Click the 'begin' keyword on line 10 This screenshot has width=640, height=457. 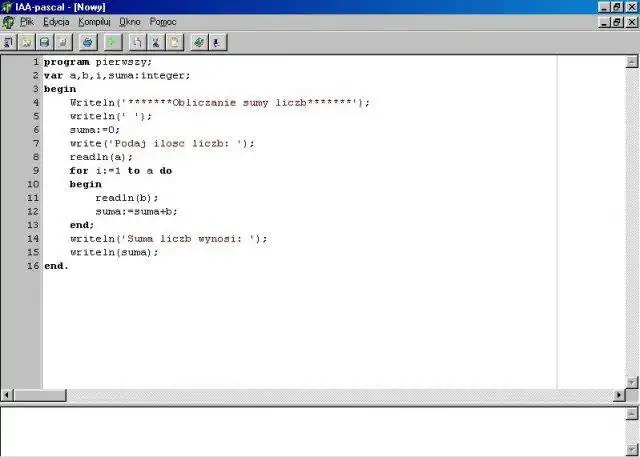tap(86, 184)
